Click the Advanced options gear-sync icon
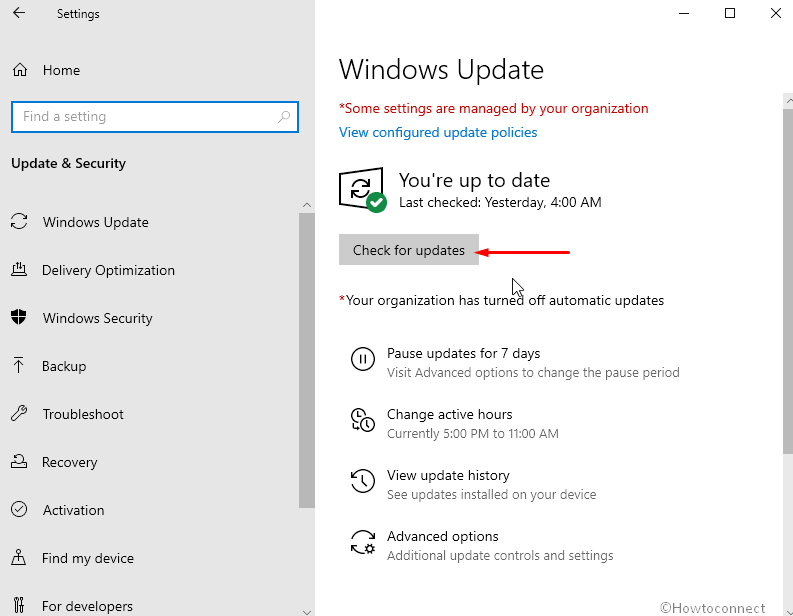Screen dimensions: 793x616 coord(363,542)
